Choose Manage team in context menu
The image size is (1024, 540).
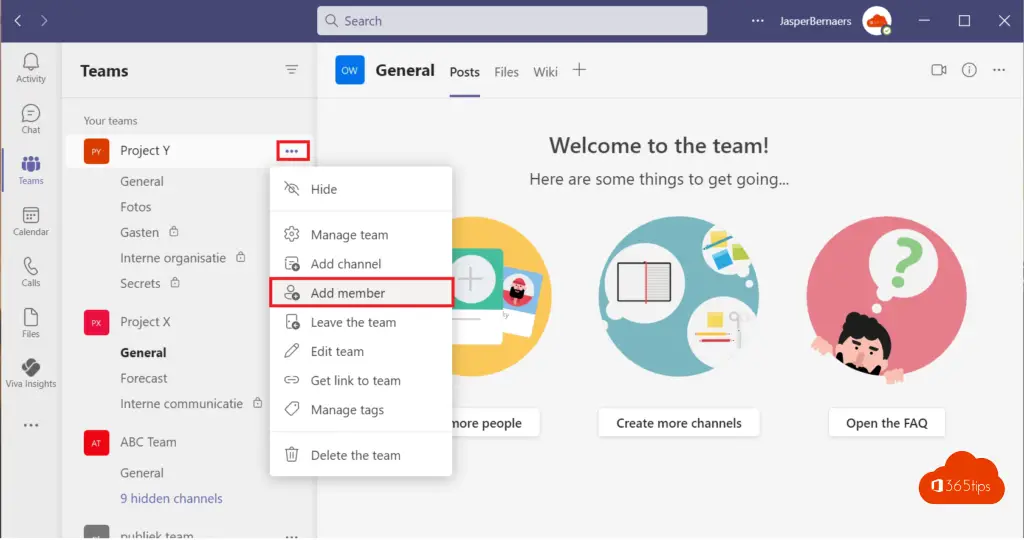pyautogui.click(x=360, y=234)
